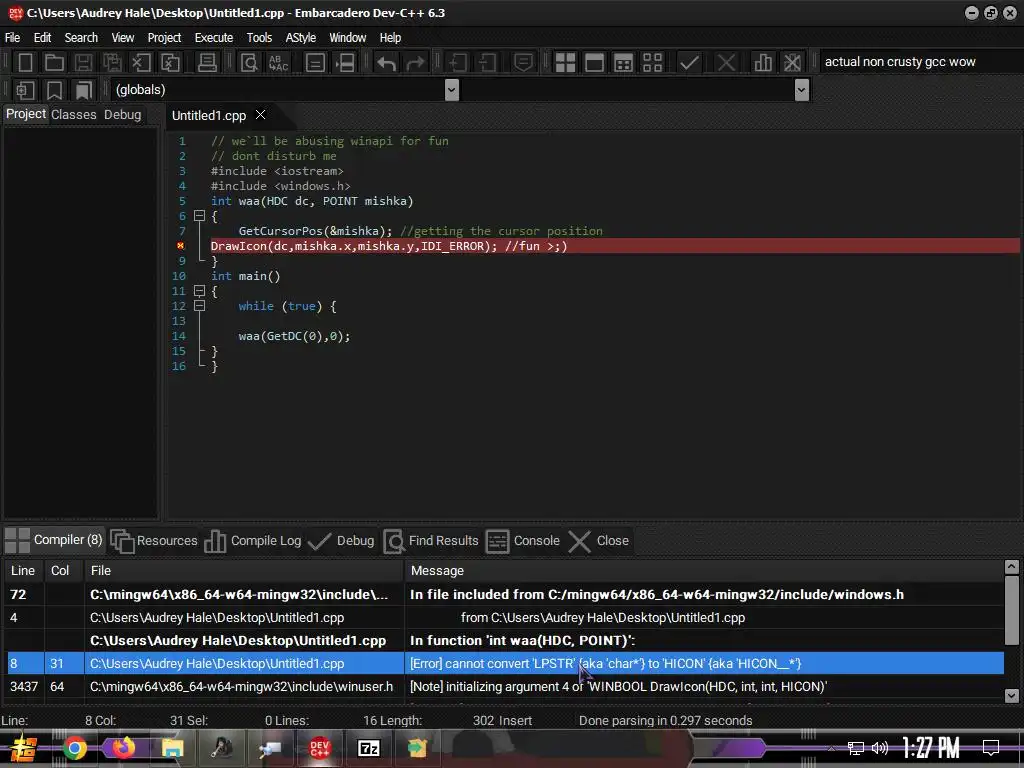Image resolution: width=1024 pixels, height=768 pixels.
Task: Open the View menu
Action: tap(122, 37)
